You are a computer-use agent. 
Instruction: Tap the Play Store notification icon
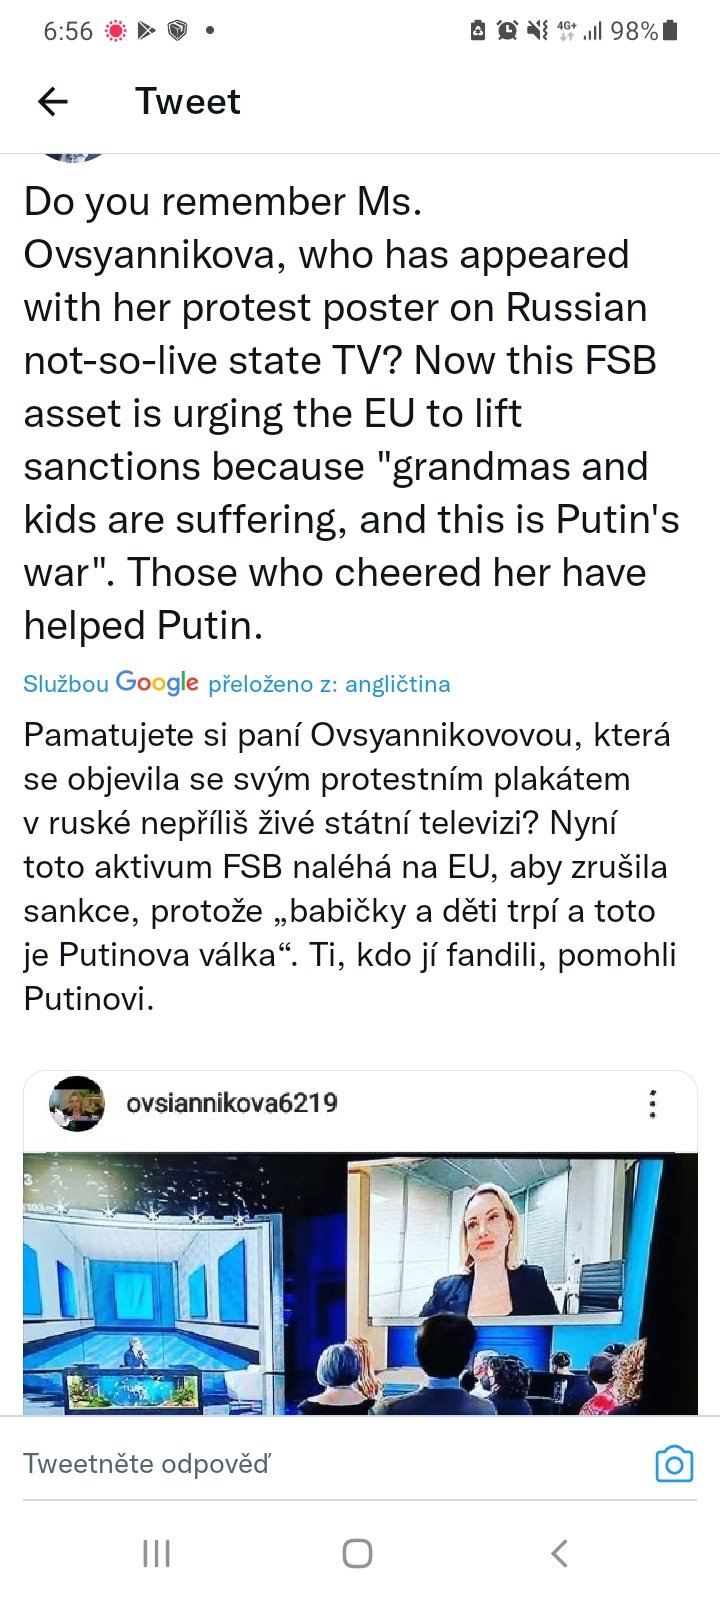point(147,31)
